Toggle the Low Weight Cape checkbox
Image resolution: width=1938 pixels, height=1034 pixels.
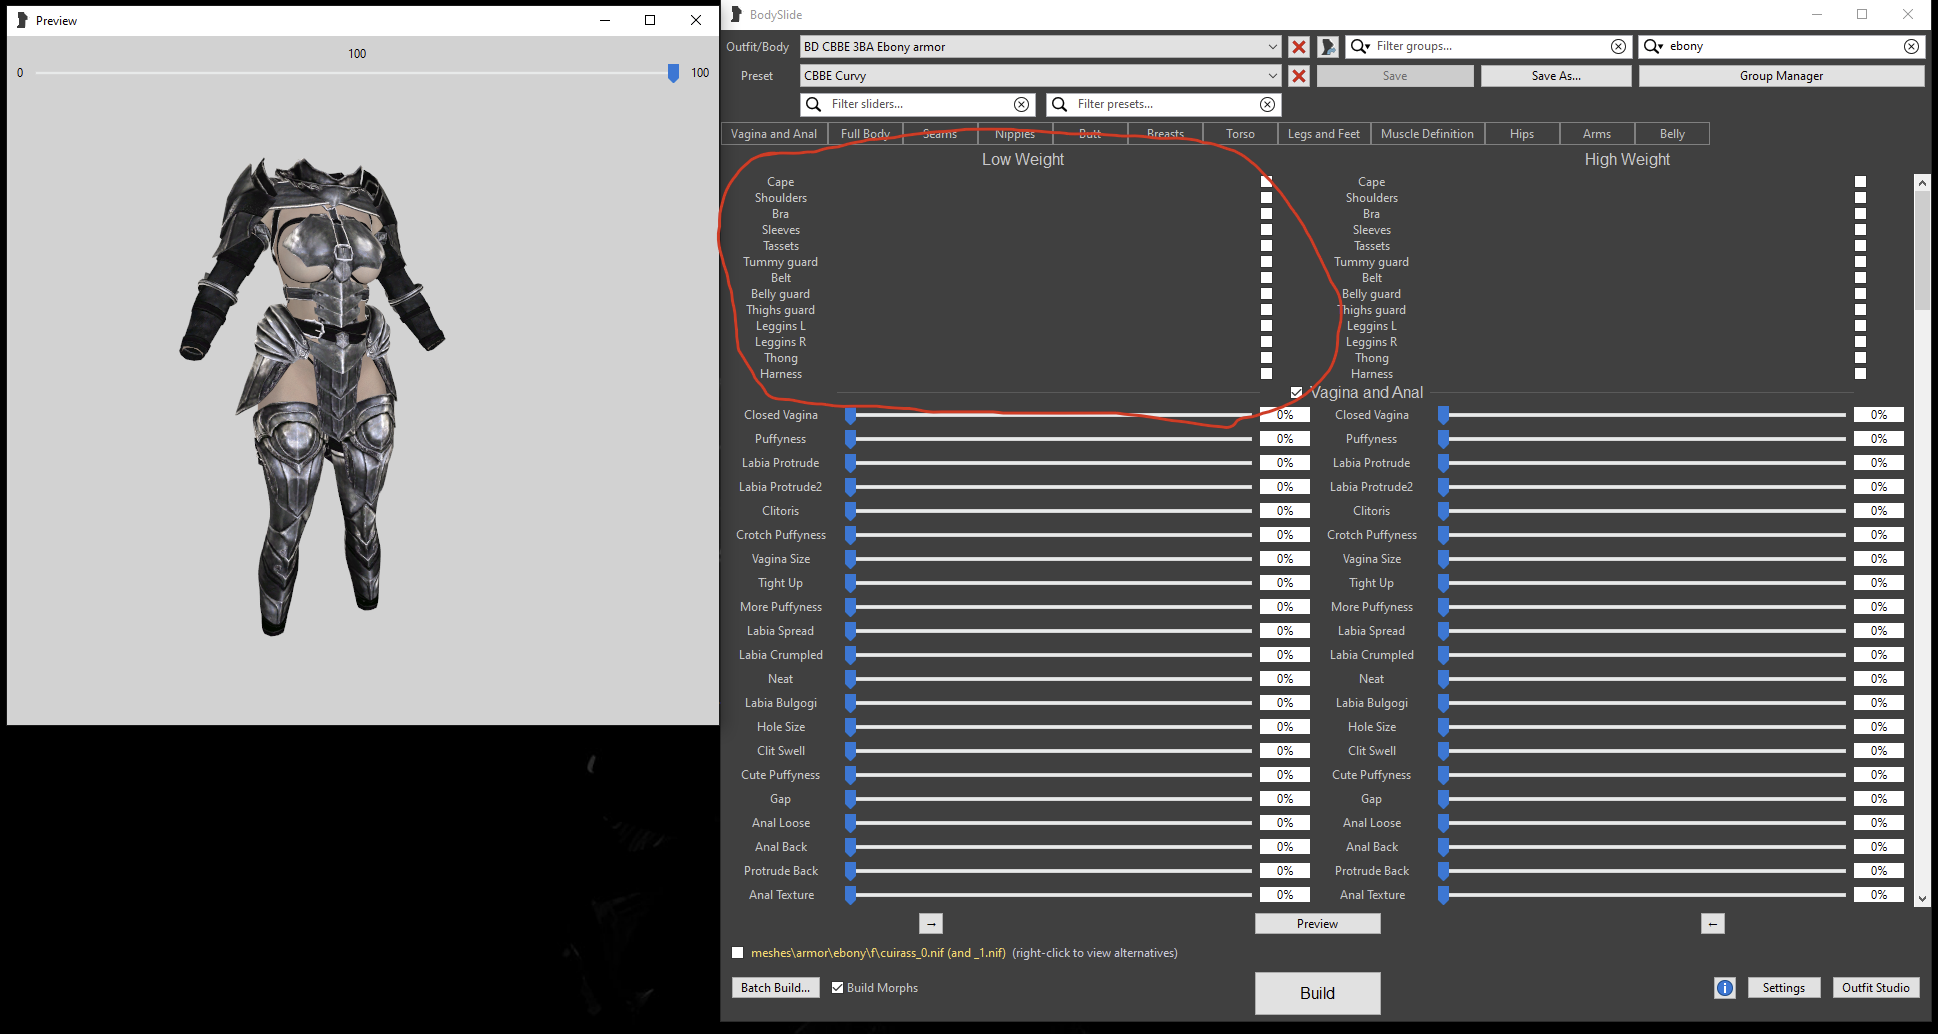click(1266, 182)
